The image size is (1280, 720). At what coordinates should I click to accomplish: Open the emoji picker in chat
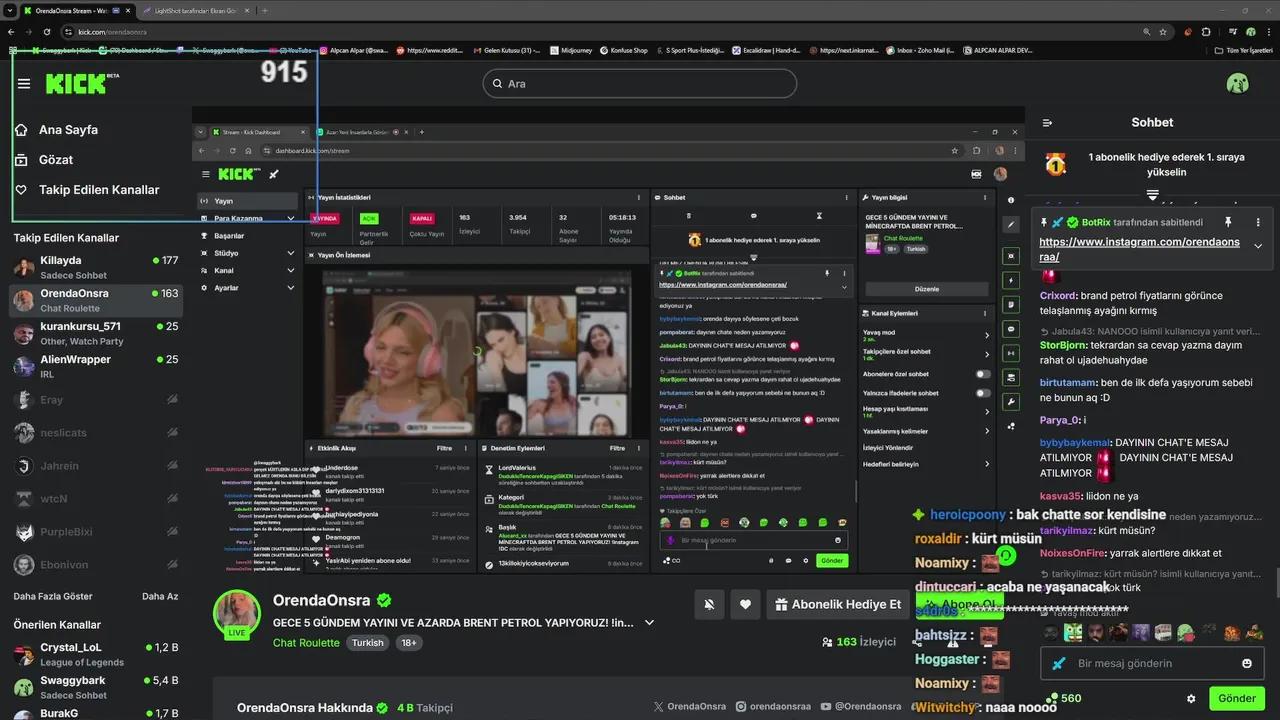point(1246,663)
